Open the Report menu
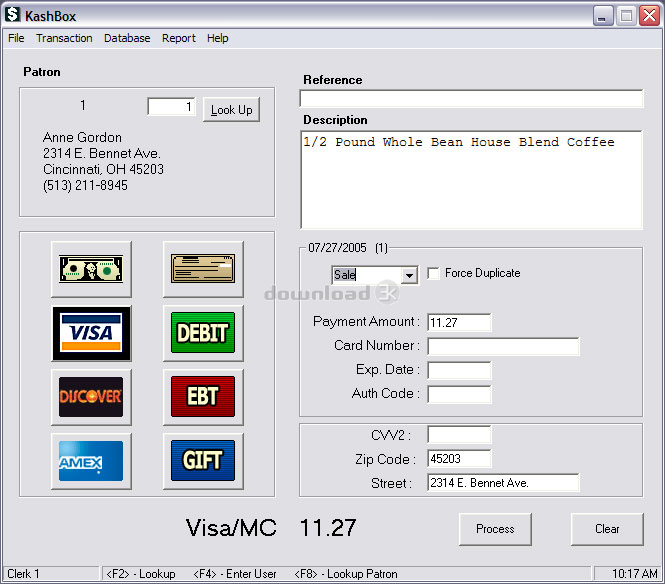The image size is (665, 584). point(179,38)
